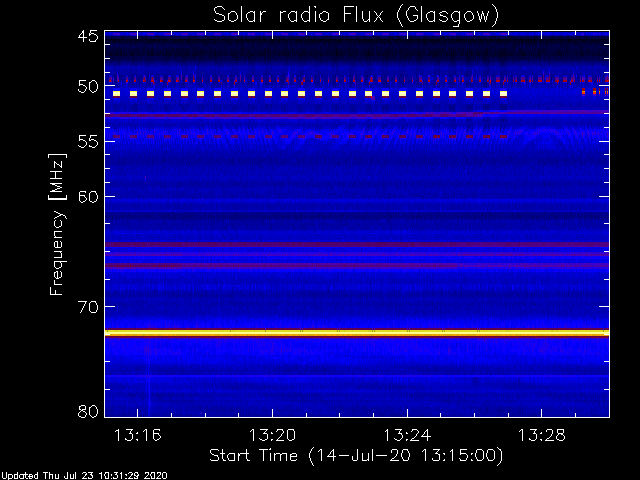Click the 'Updated Thu Jul 23' timestamp text
This screenshot has width=640, height=480.
(84, 474)
